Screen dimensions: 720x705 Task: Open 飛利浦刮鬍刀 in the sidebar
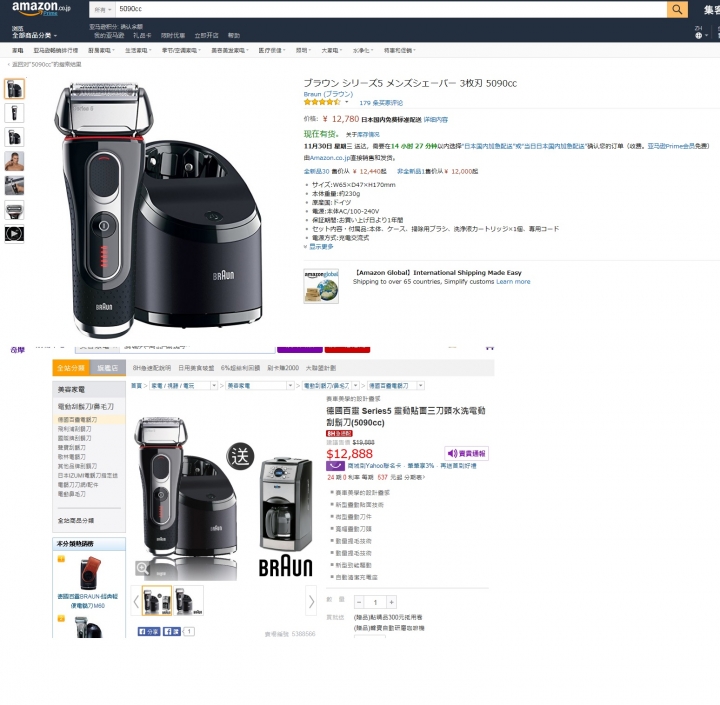(74, 429)
